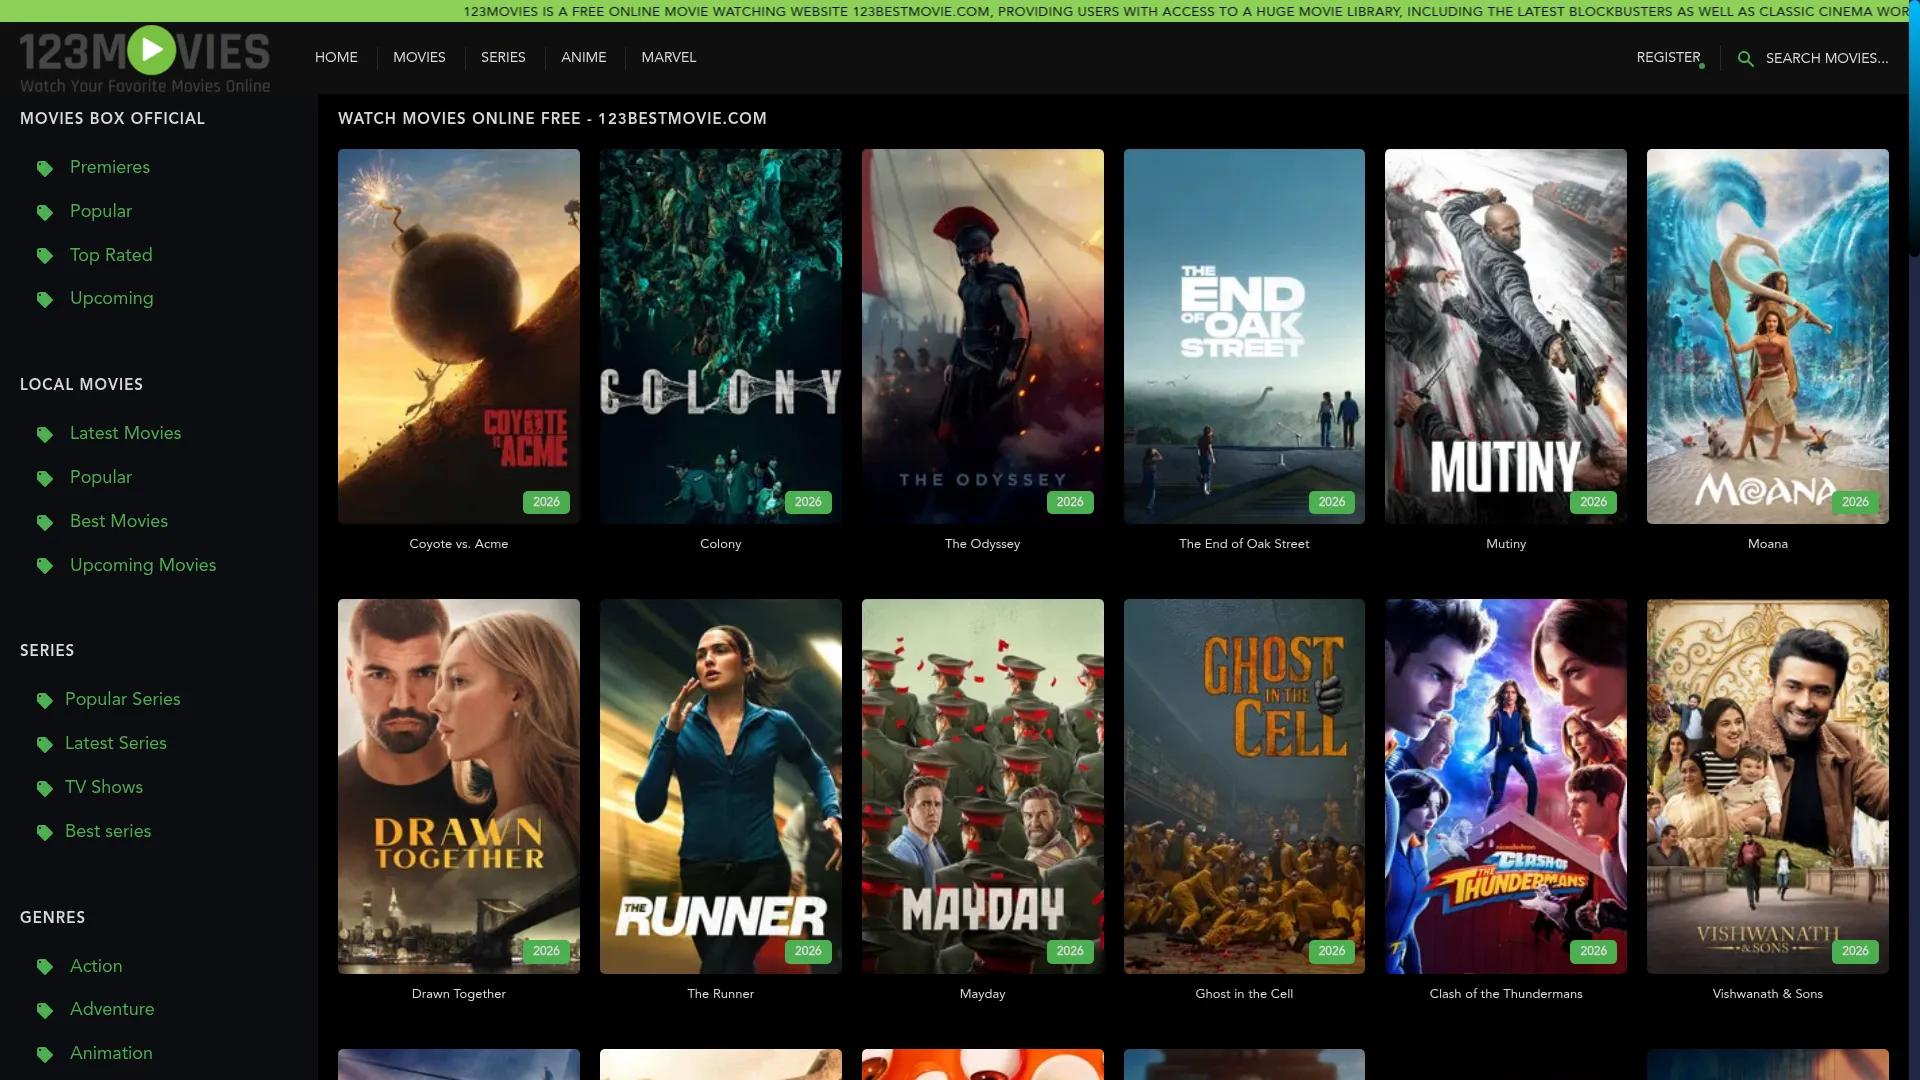Click the tag icon beside Upcoming
The width and height of the screenshot is (1920, 1080).
[x=45, y=299]
